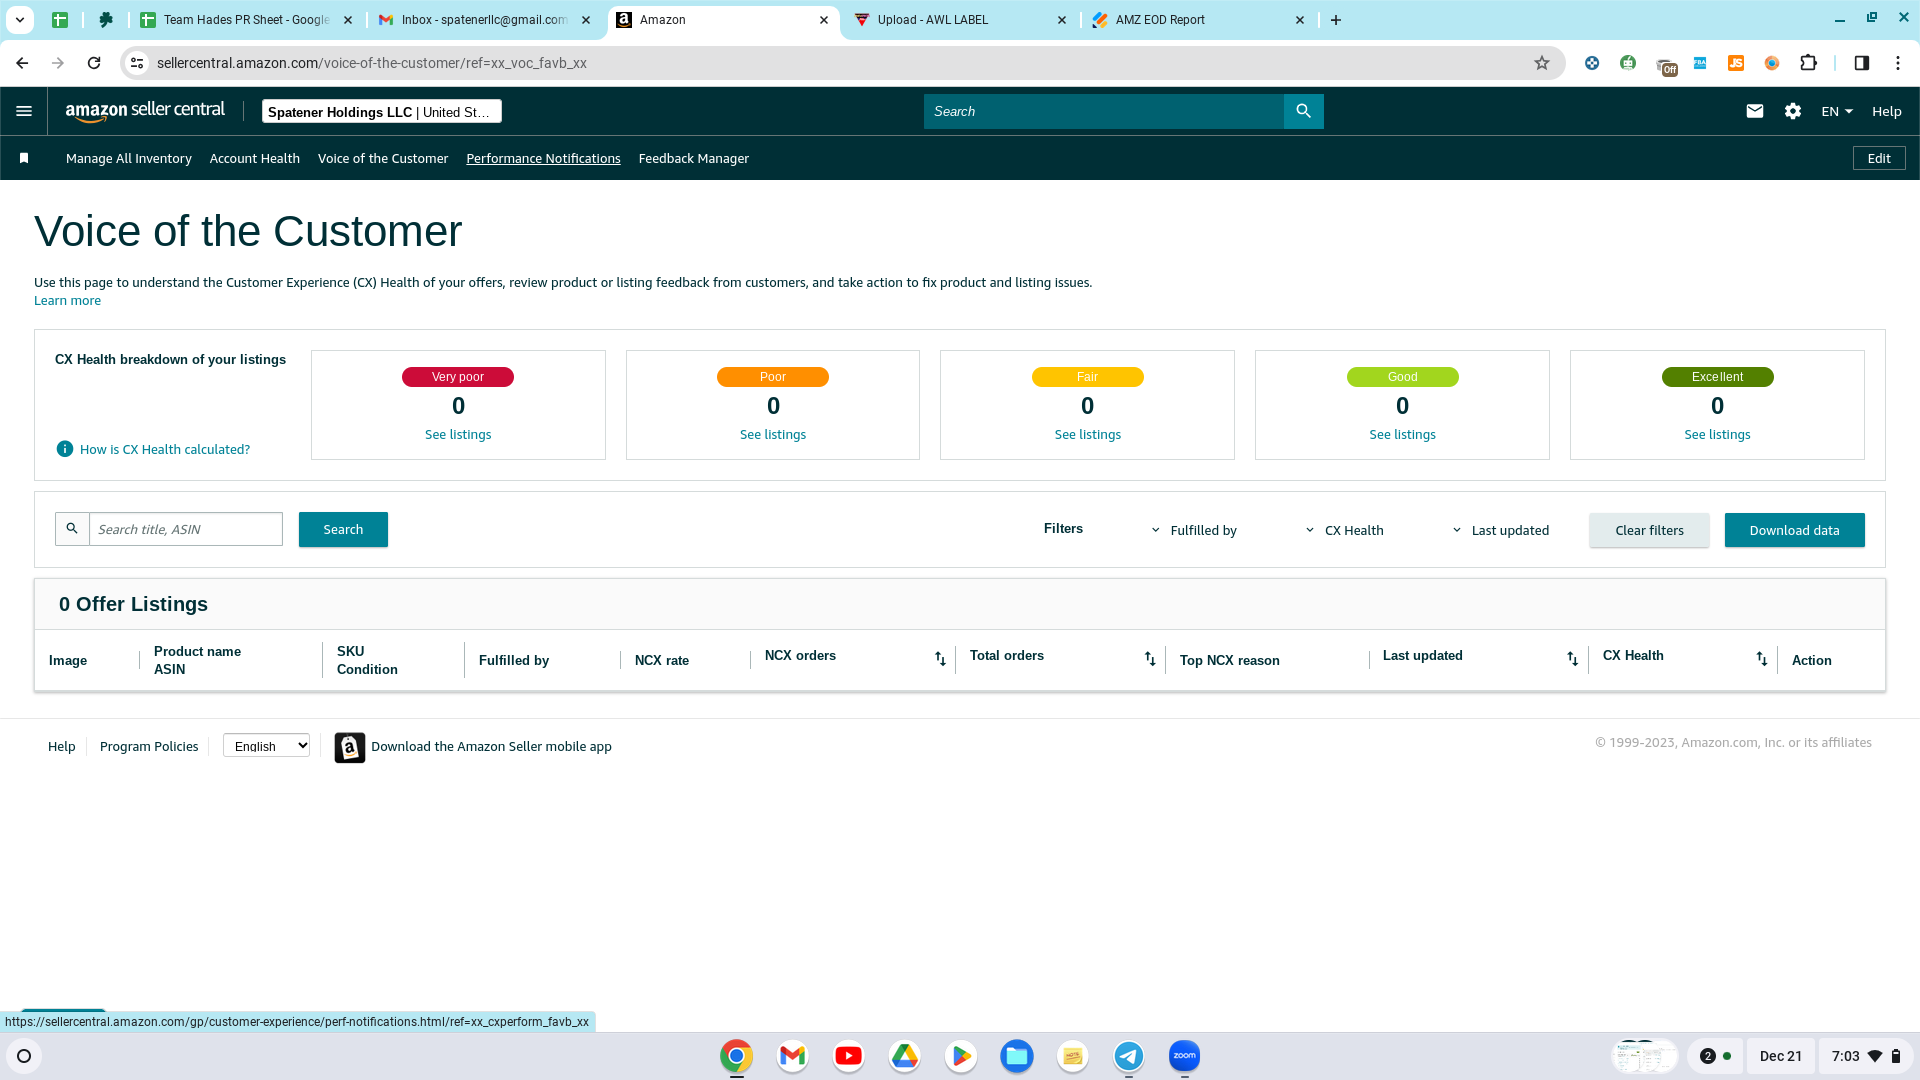
Task: Open a new browser tab
Action: pyautogui.click(x=1336, y=20)
